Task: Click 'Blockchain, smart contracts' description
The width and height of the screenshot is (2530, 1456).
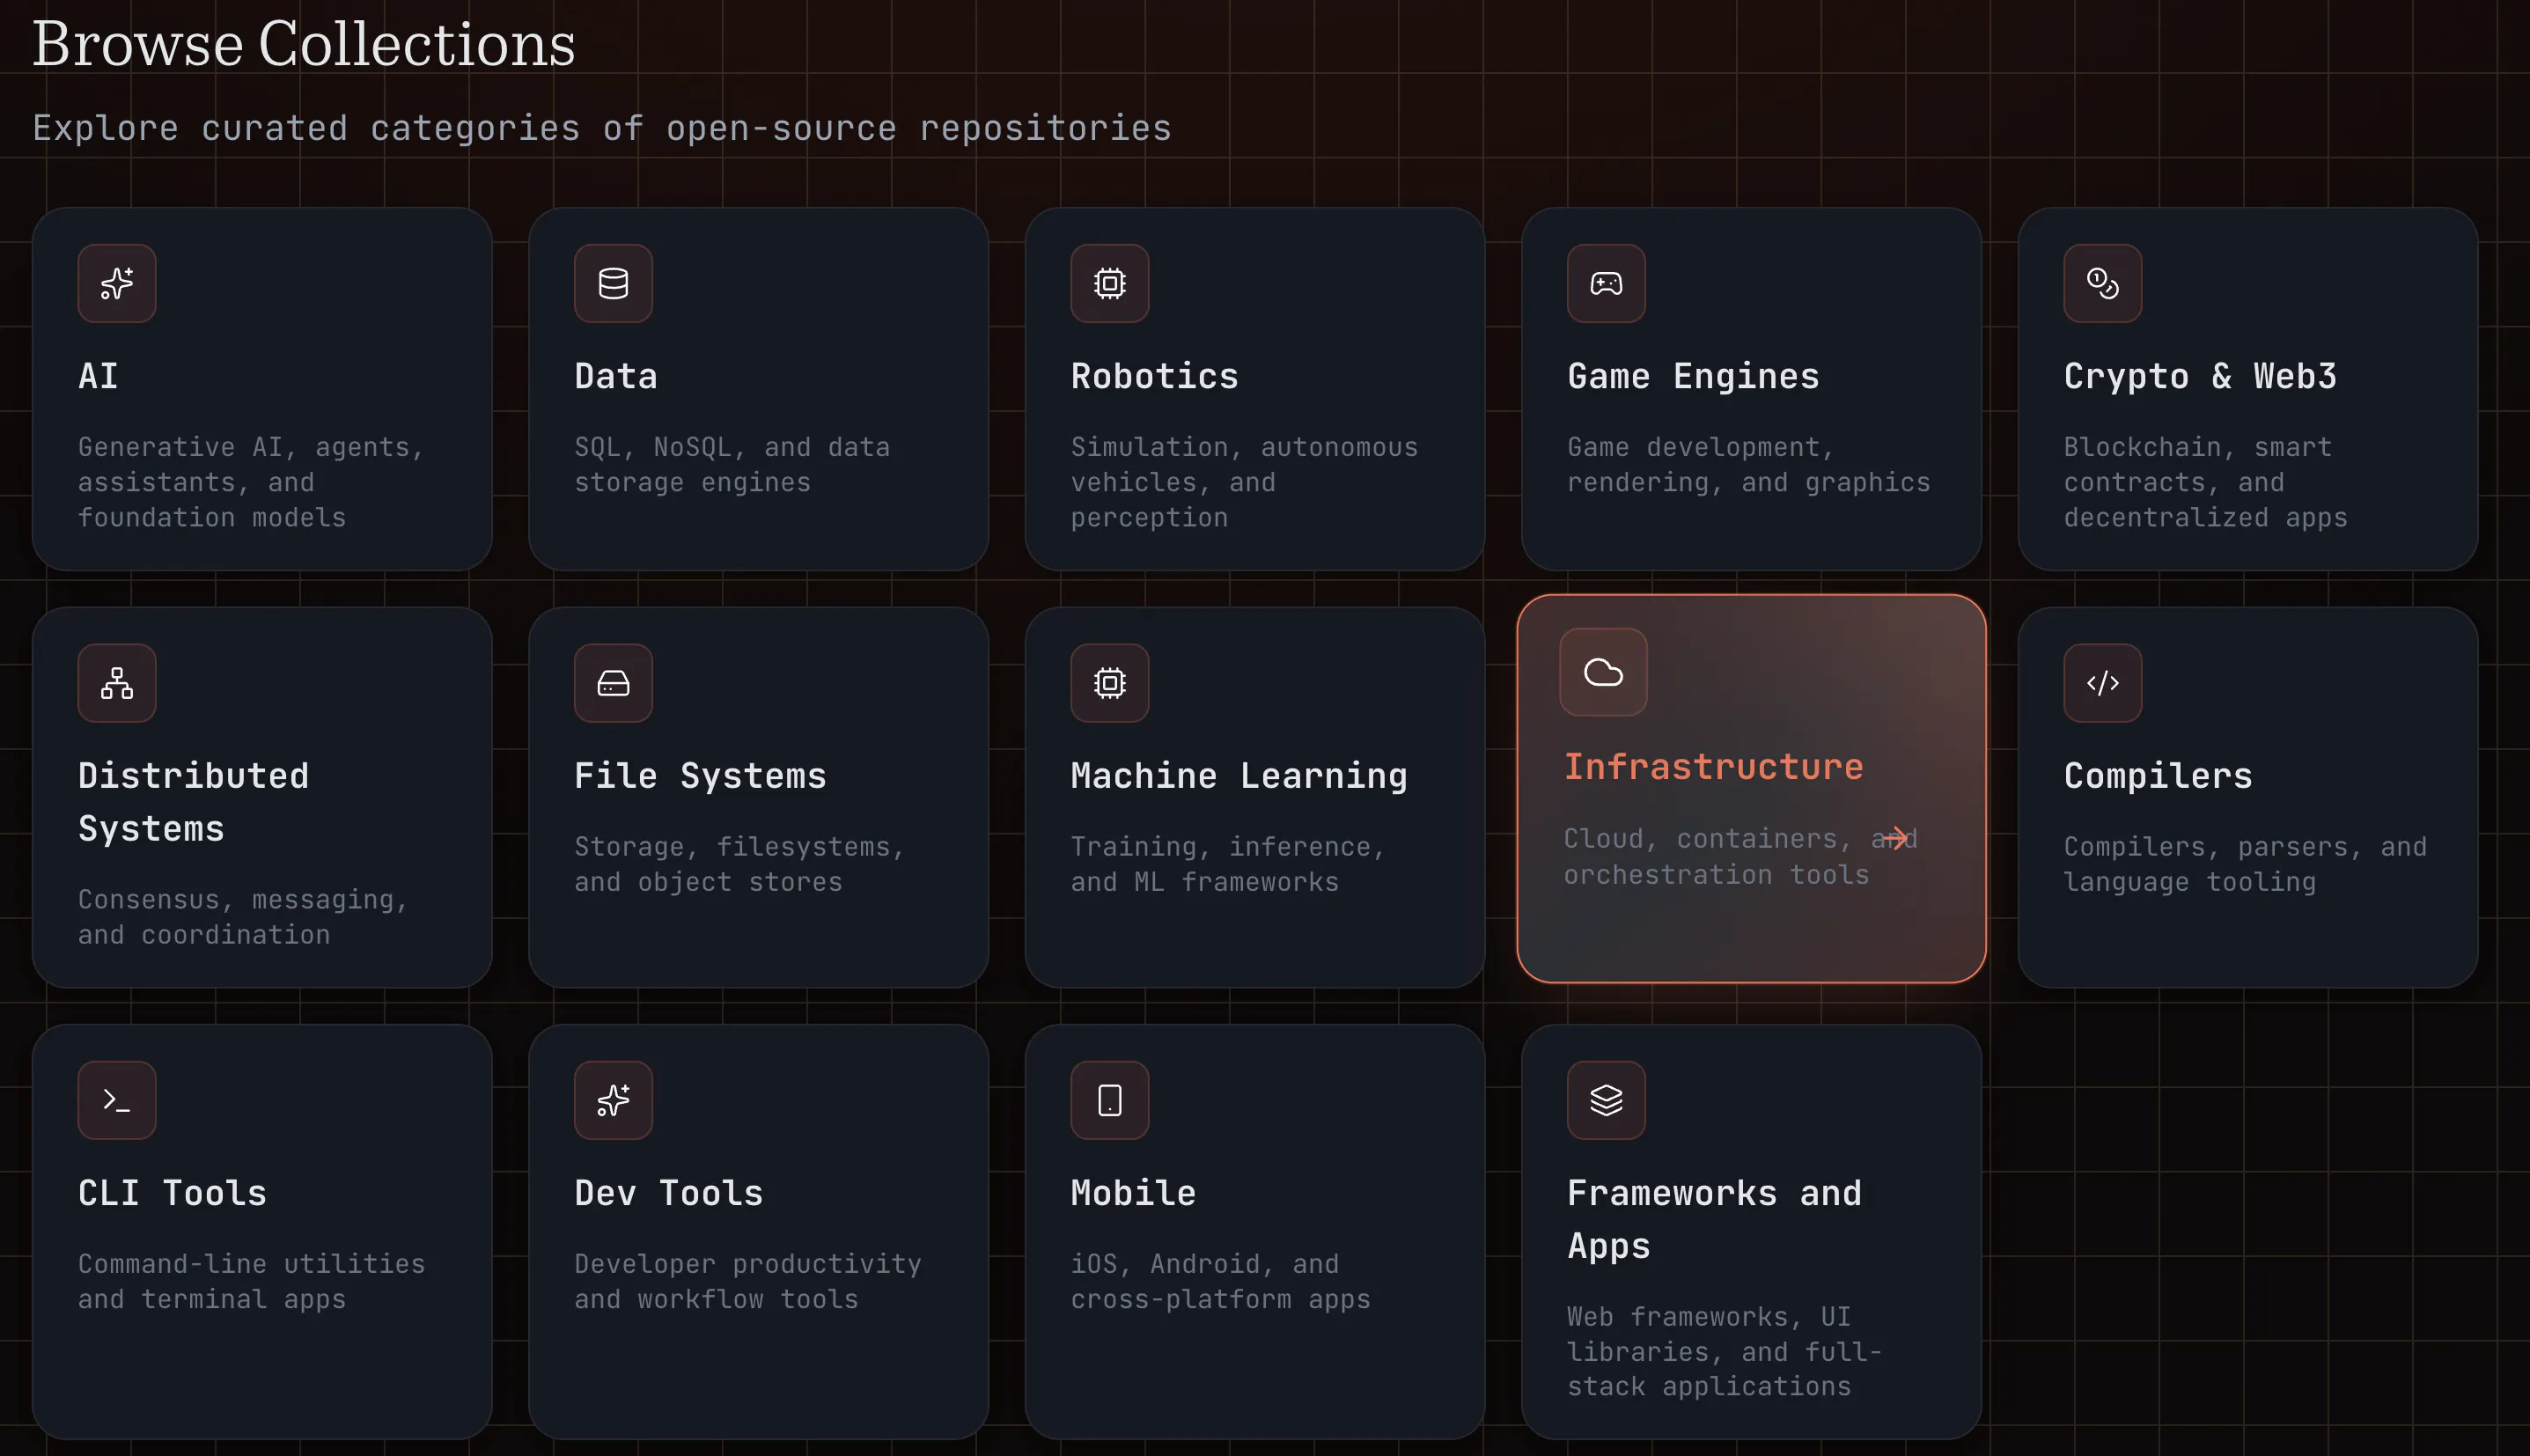Action: coord(2205,482)
